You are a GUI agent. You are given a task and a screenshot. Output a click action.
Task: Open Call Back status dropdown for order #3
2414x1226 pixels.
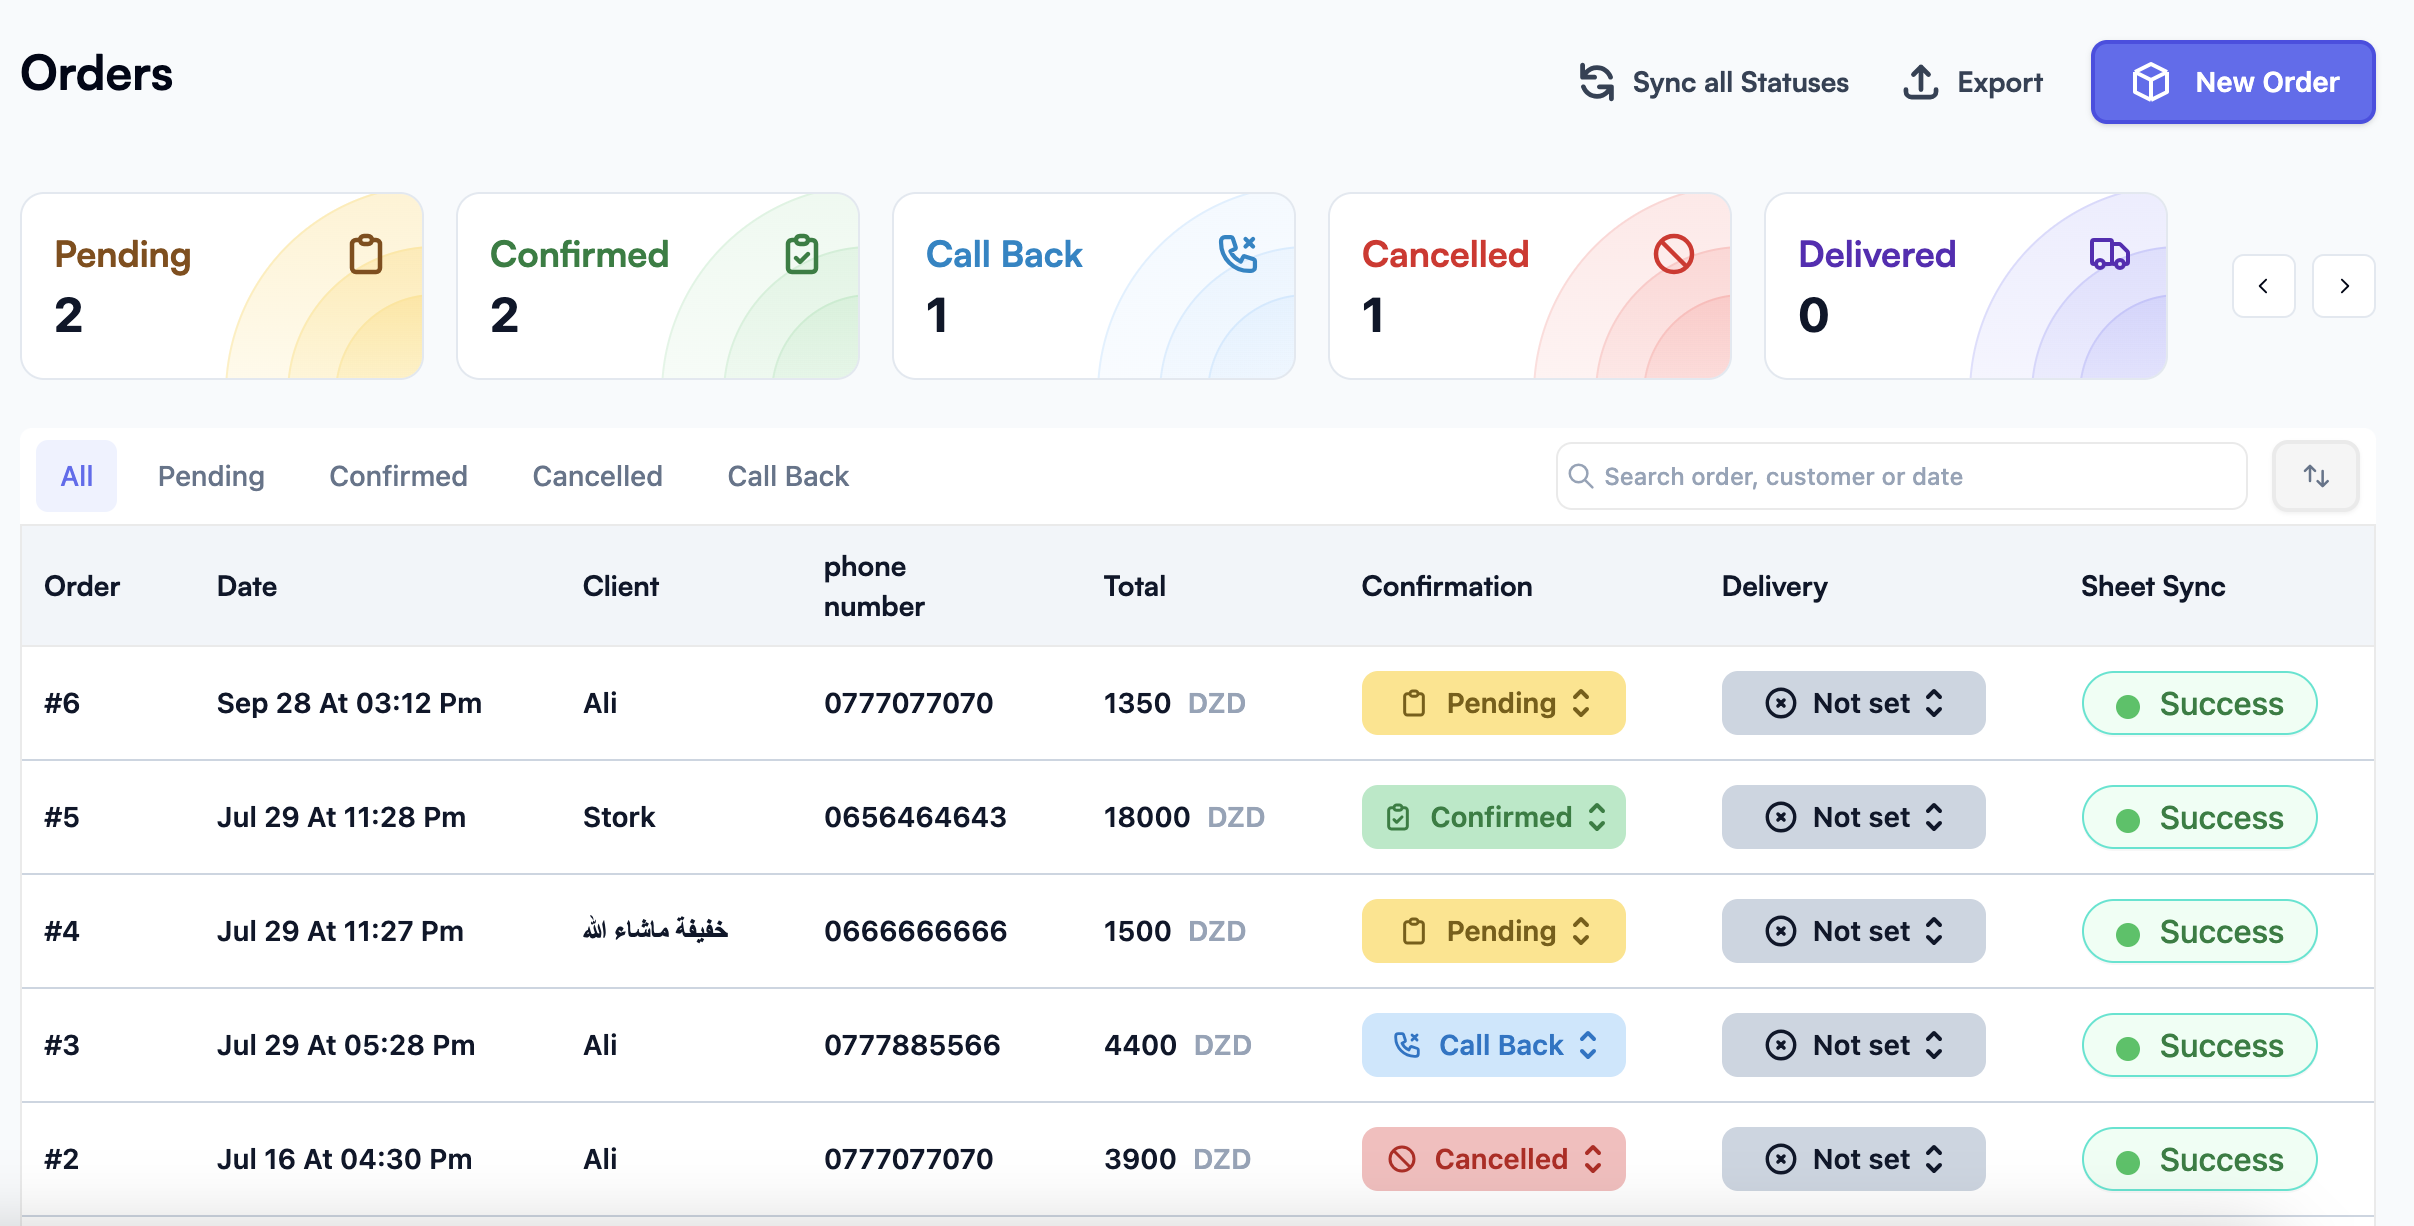pyautogui.click(x=1493, y=1045)
